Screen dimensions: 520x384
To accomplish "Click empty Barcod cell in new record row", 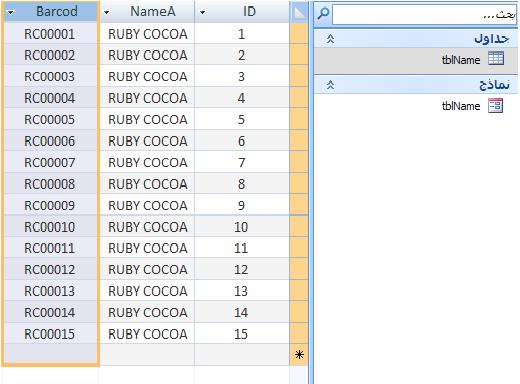I will (x=51, y=354).
